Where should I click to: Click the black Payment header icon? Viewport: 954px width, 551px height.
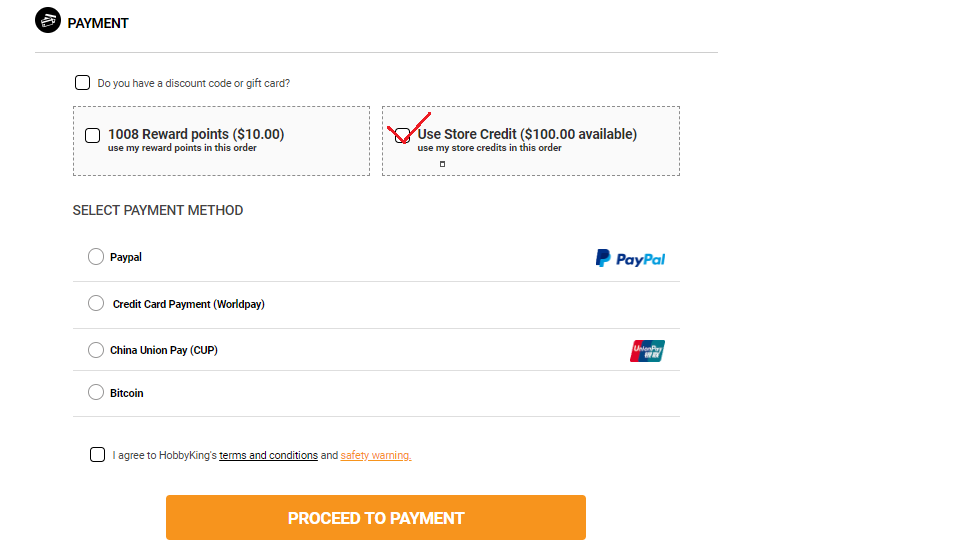pos(48,20)
